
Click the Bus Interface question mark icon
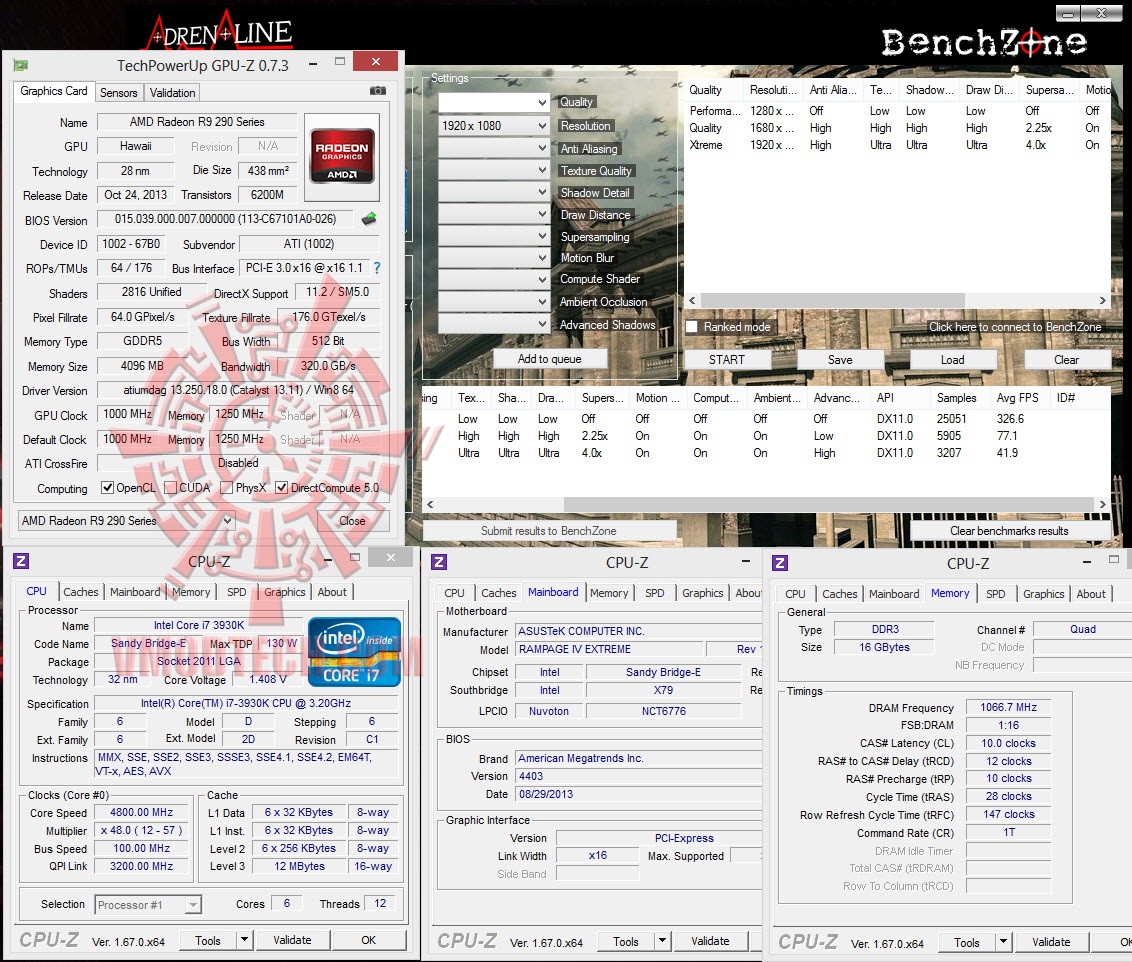(377, 268)
